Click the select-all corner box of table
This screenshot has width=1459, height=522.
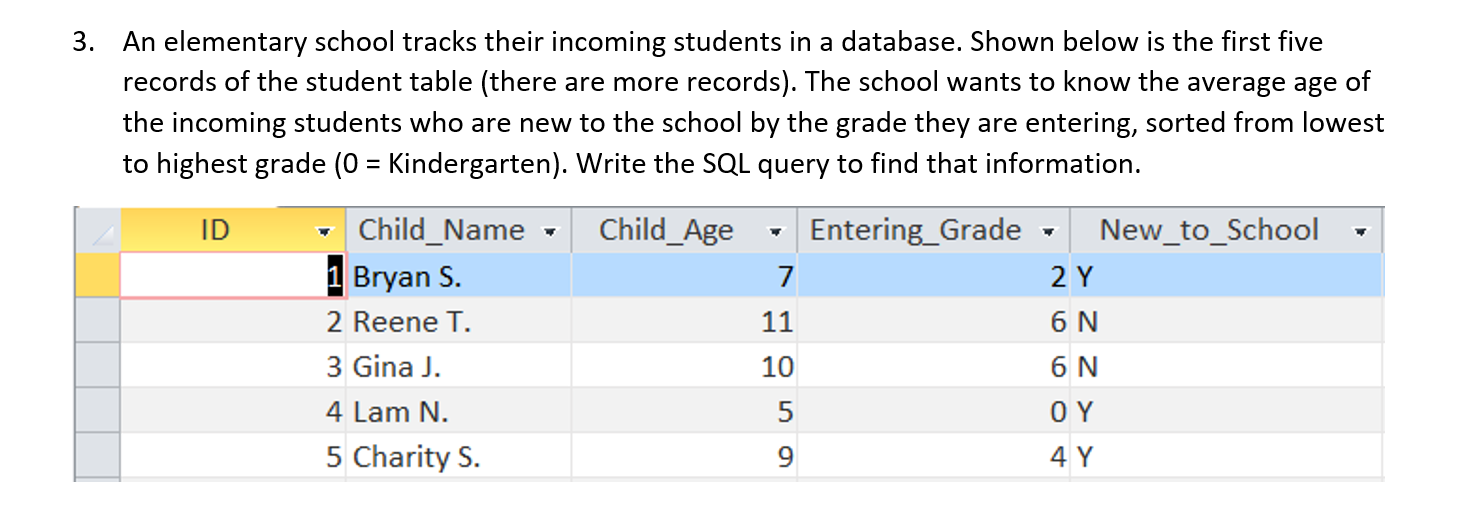(x=97, y=230)
